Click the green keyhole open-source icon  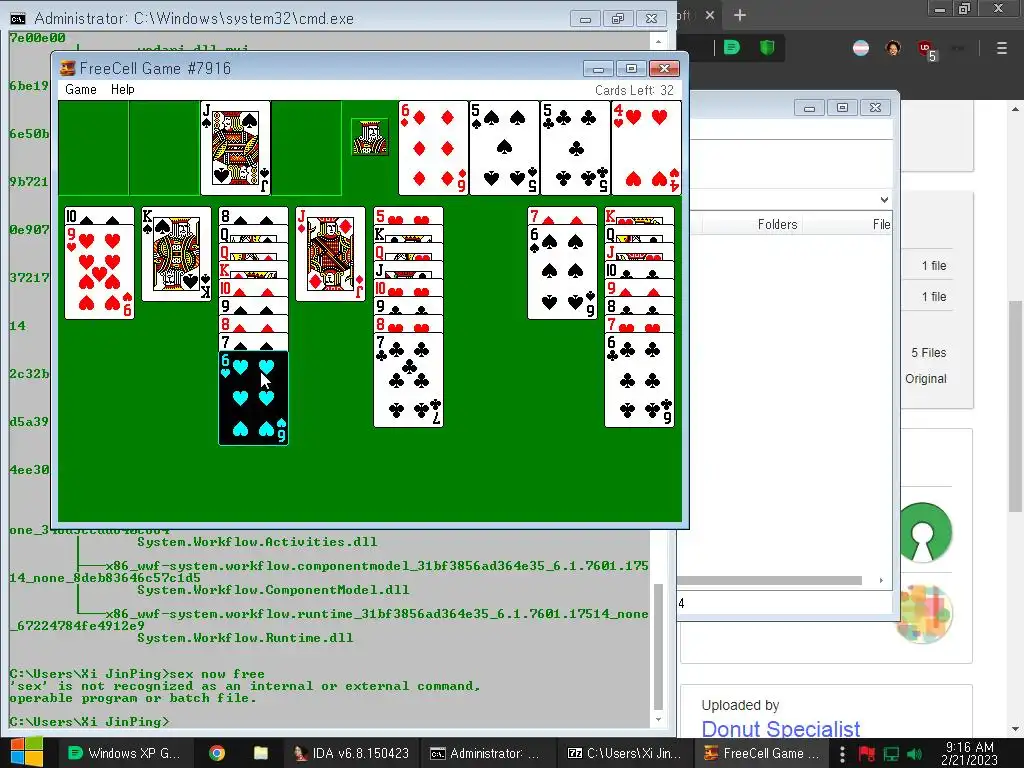923,532
